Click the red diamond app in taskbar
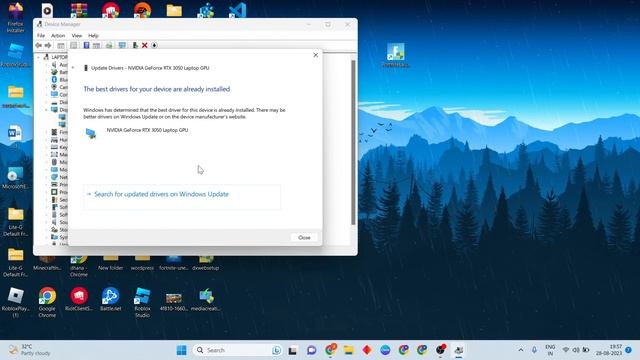 [367, 350]
